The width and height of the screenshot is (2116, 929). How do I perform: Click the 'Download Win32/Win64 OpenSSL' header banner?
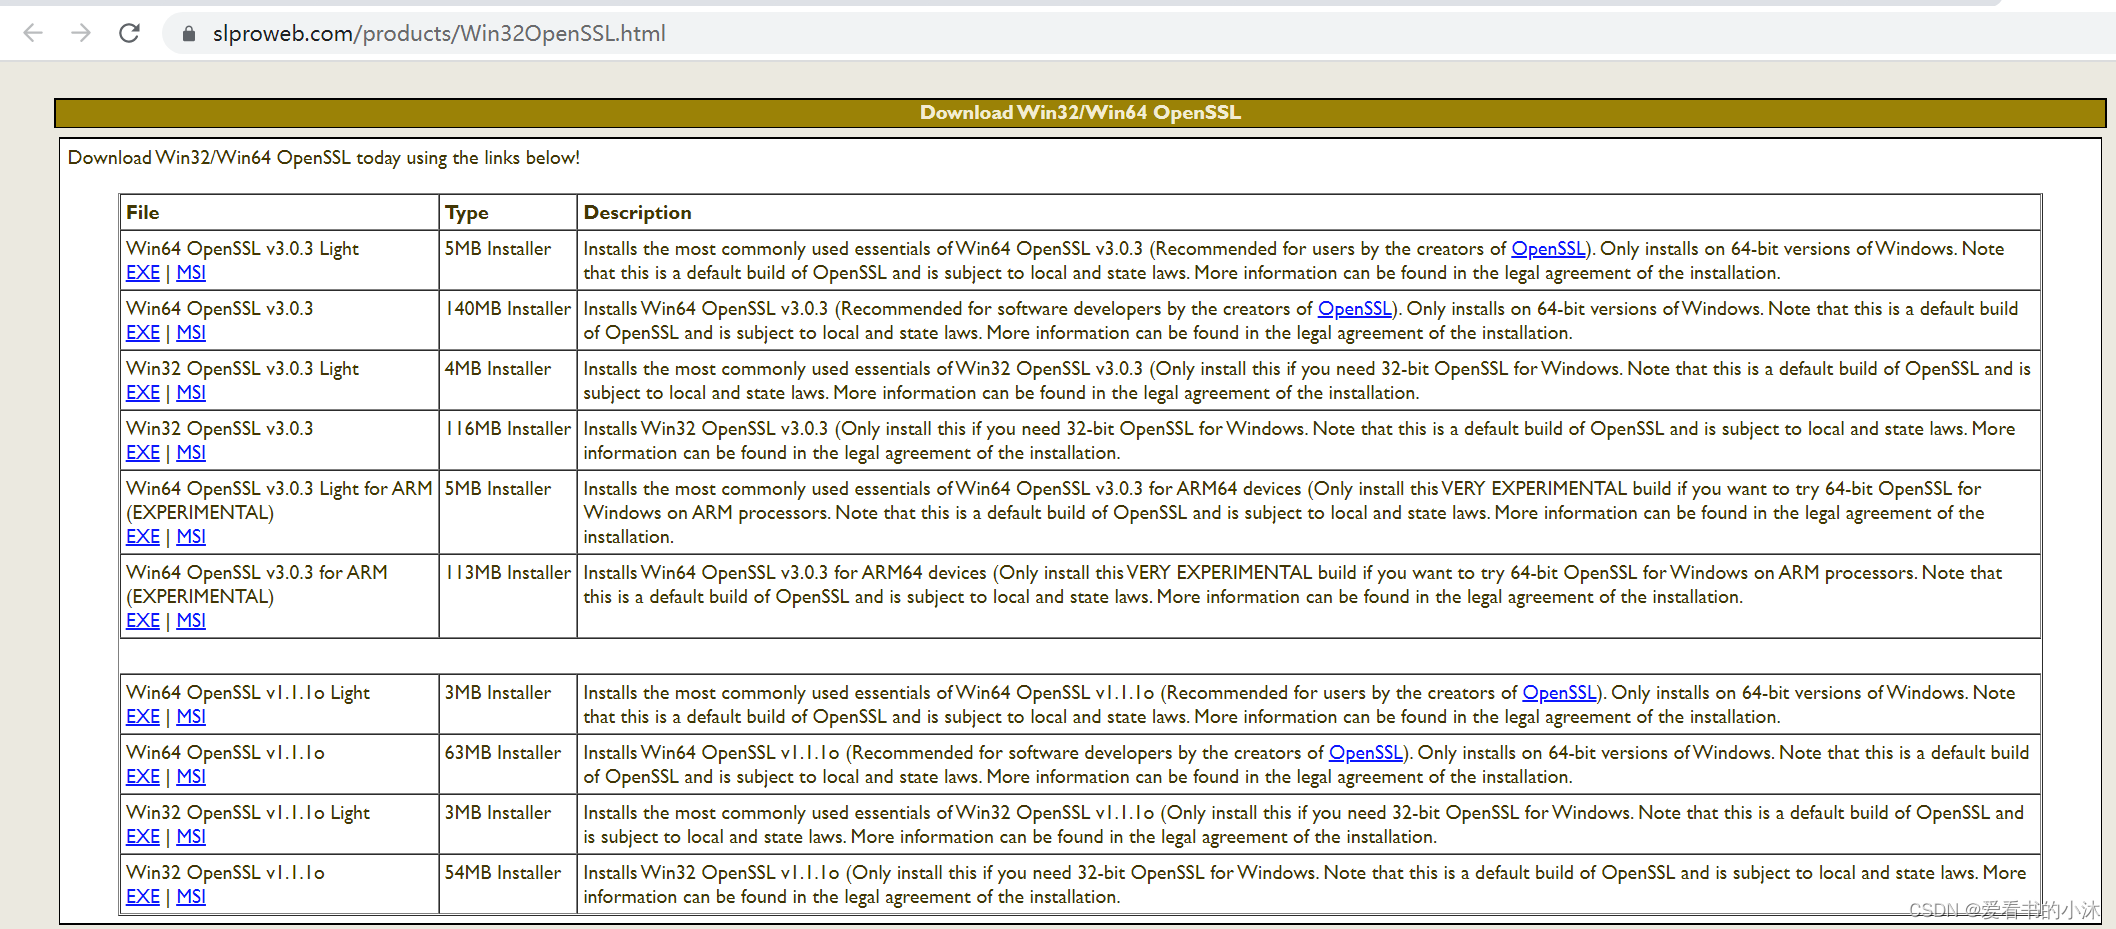point(1080,113)
